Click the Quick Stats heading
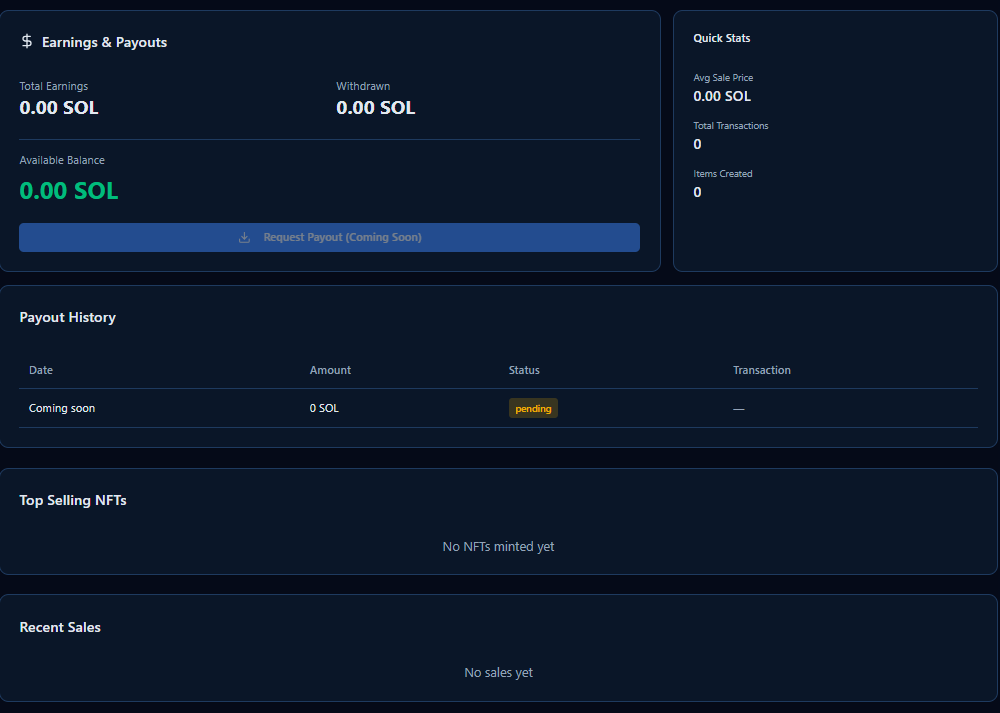The width and height of the screenshot is (1000, 713). point(722,38)
